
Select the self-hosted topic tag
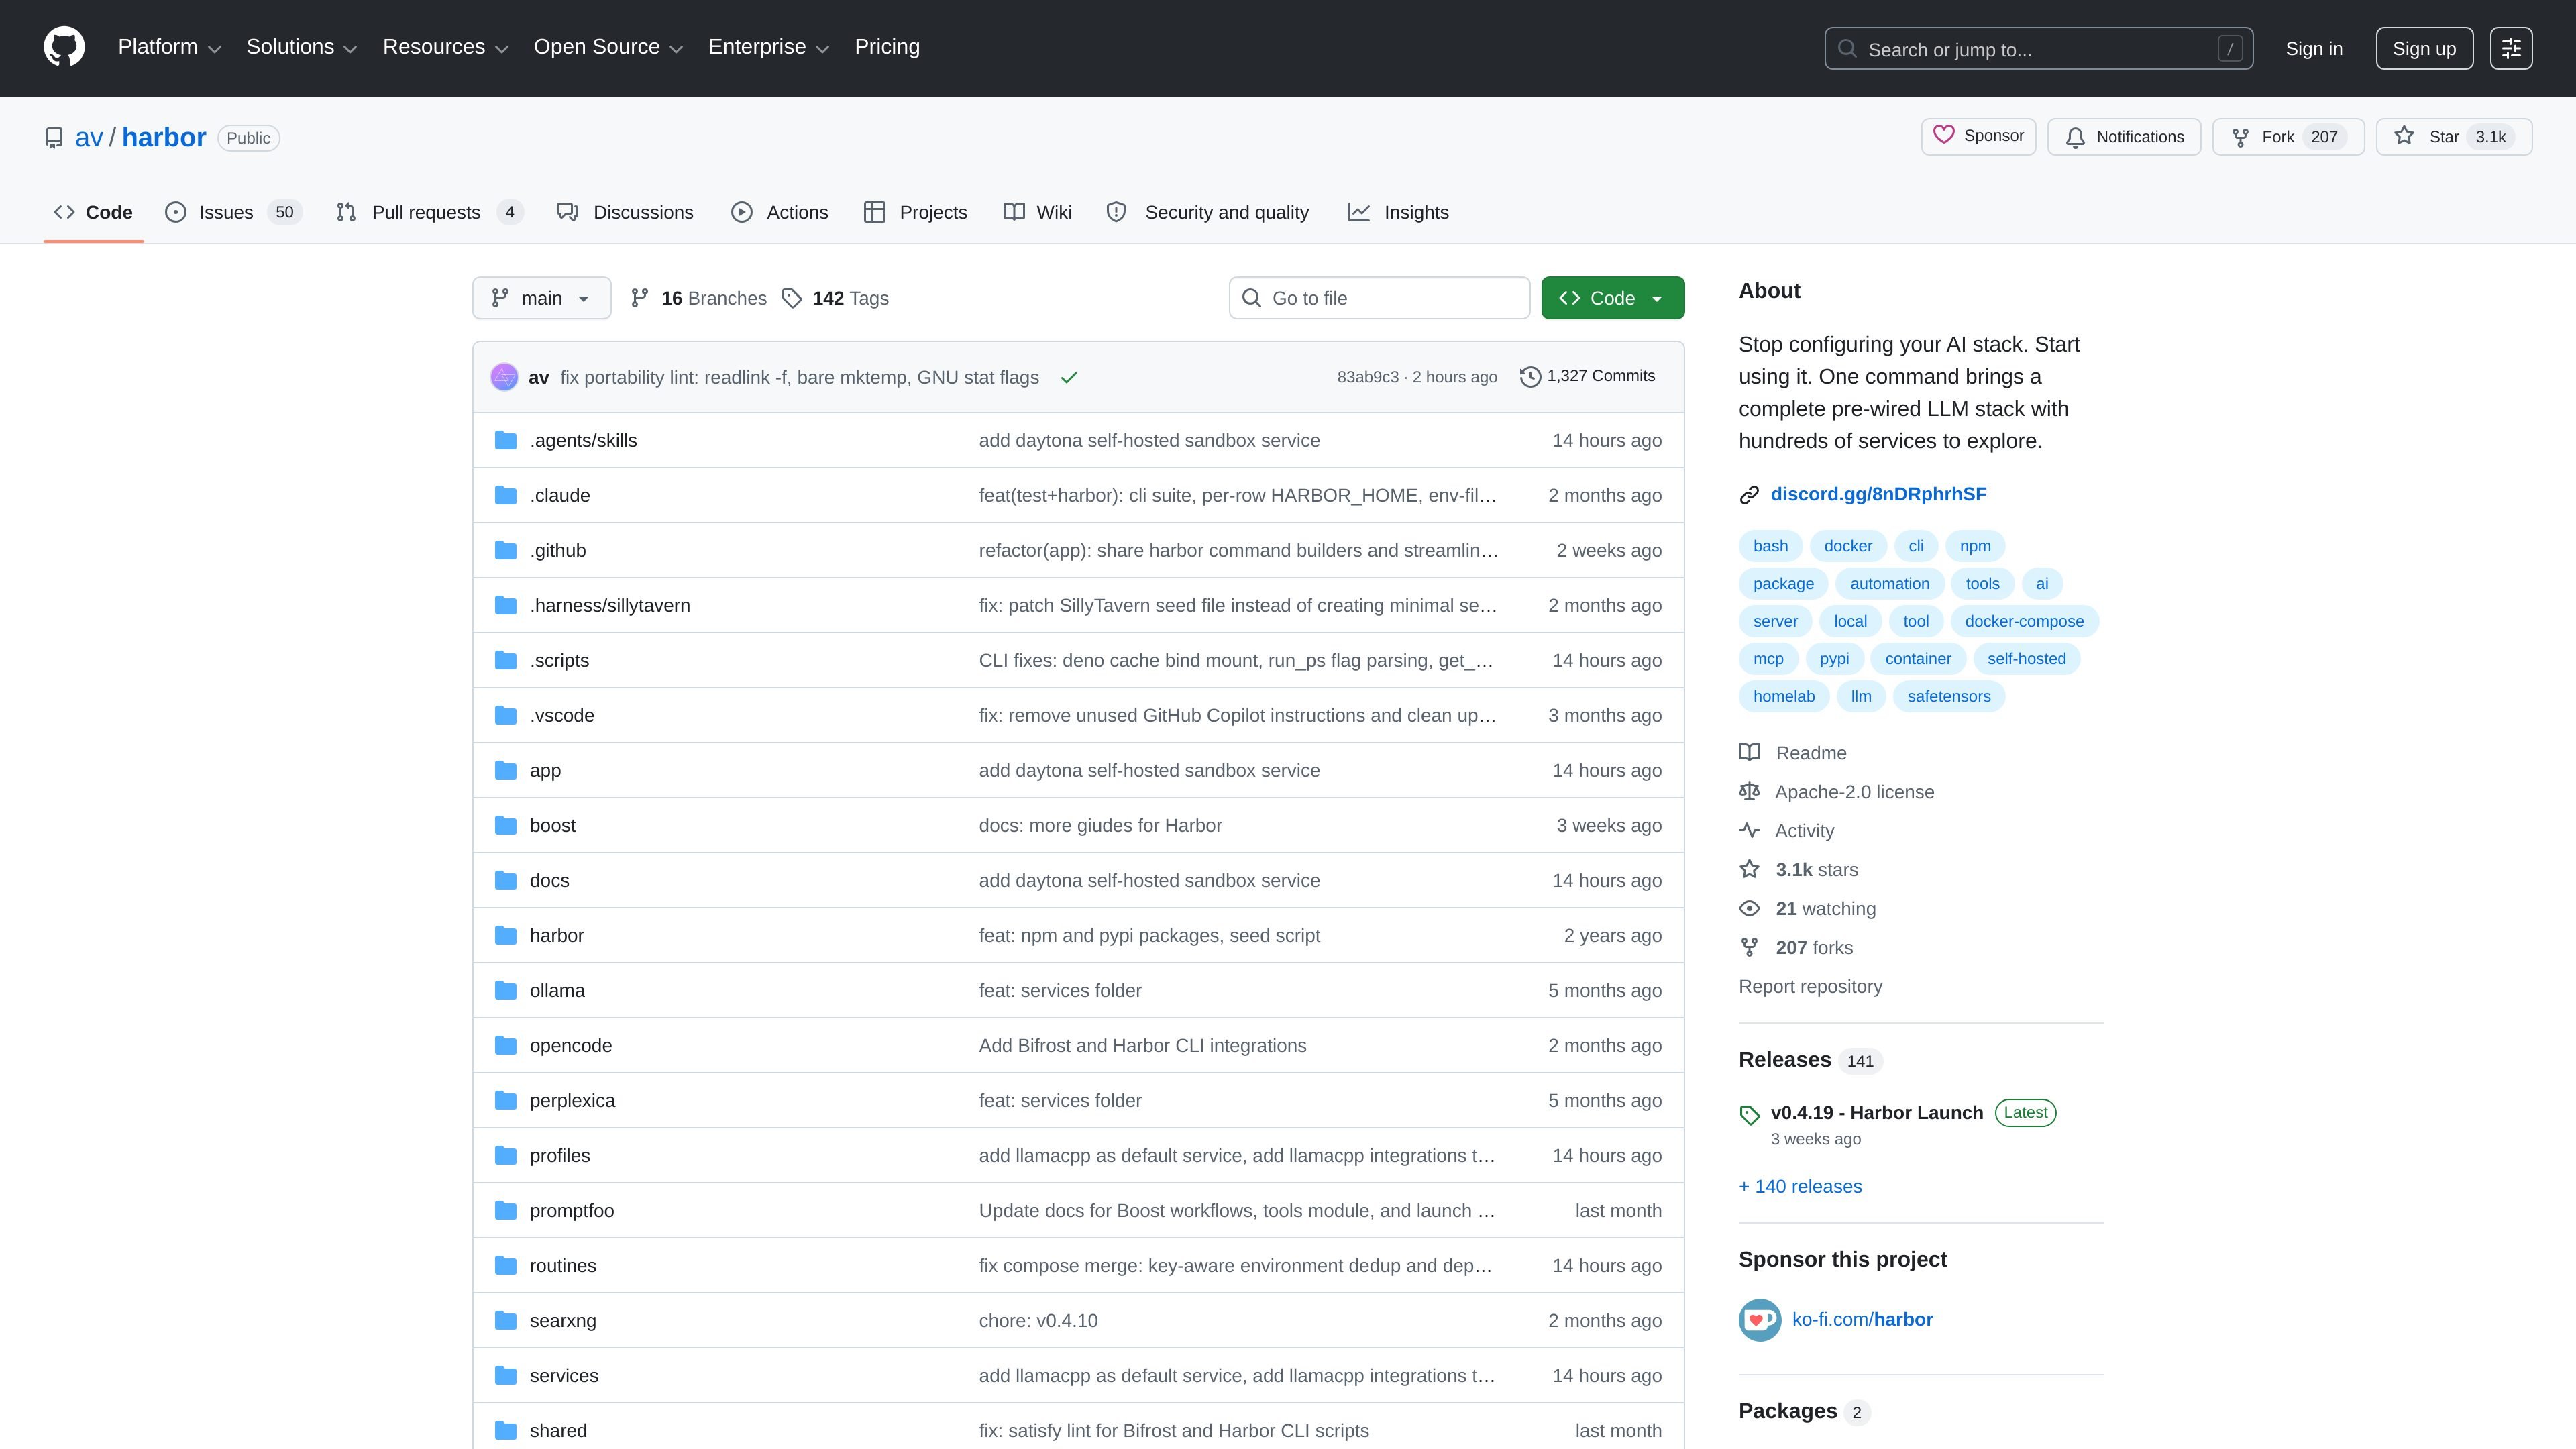pyautogui.click(x=2026, y=659)
